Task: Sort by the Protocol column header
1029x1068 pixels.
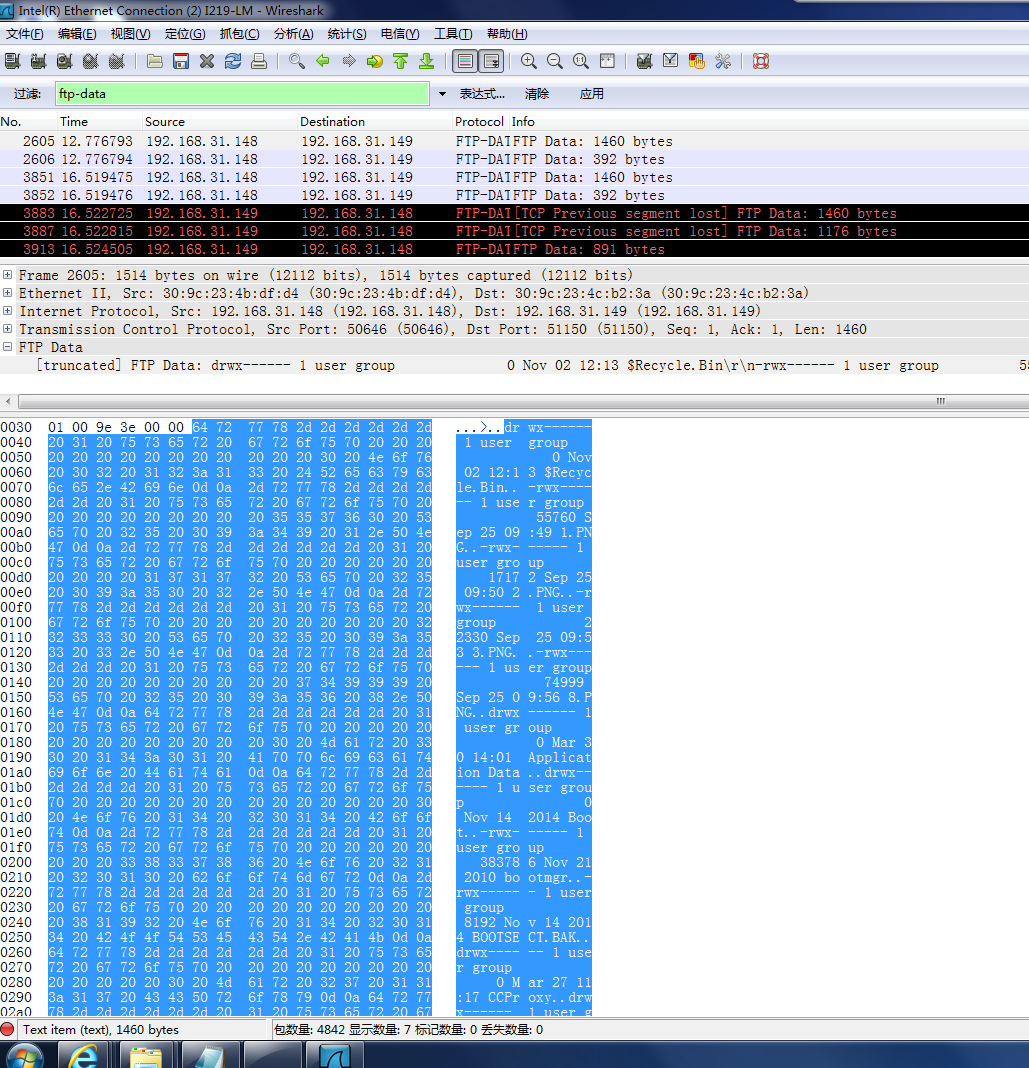Action: (x=479, y=121)
